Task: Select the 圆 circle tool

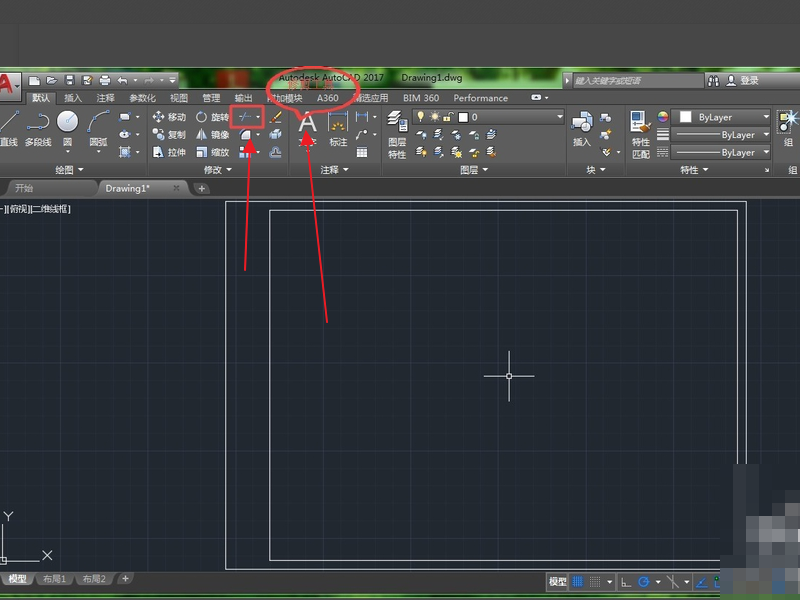Action: [x=67, y=129]
